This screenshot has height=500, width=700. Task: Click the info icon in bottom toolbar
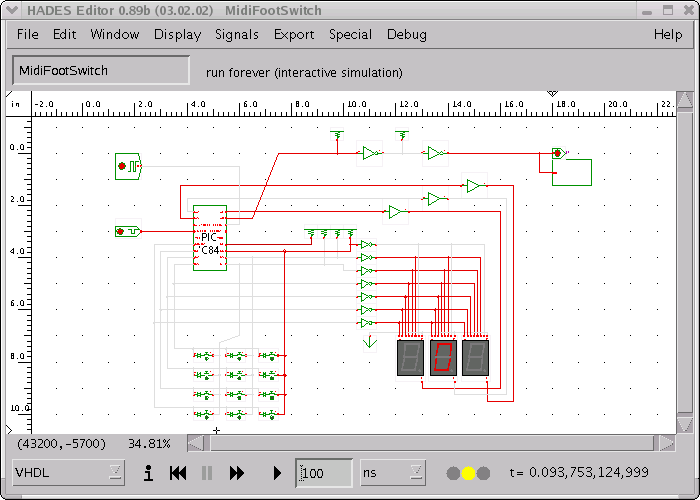click(148, 473)
